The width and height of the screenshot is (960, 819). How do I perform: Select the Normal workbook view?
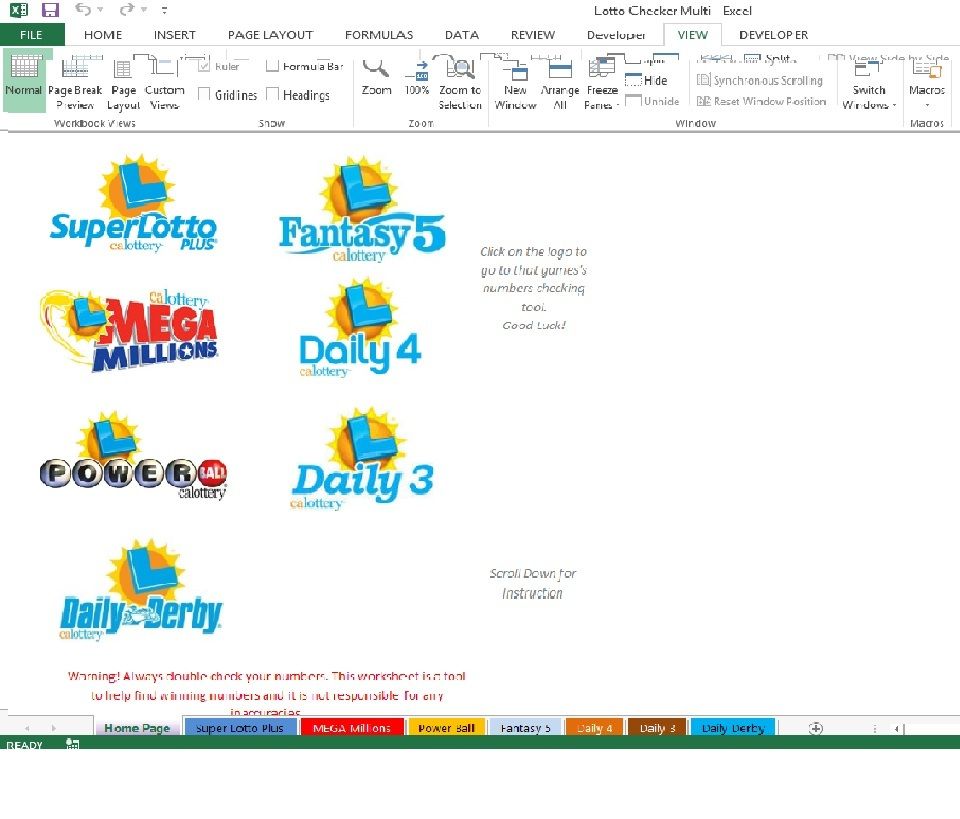point(24,81)
